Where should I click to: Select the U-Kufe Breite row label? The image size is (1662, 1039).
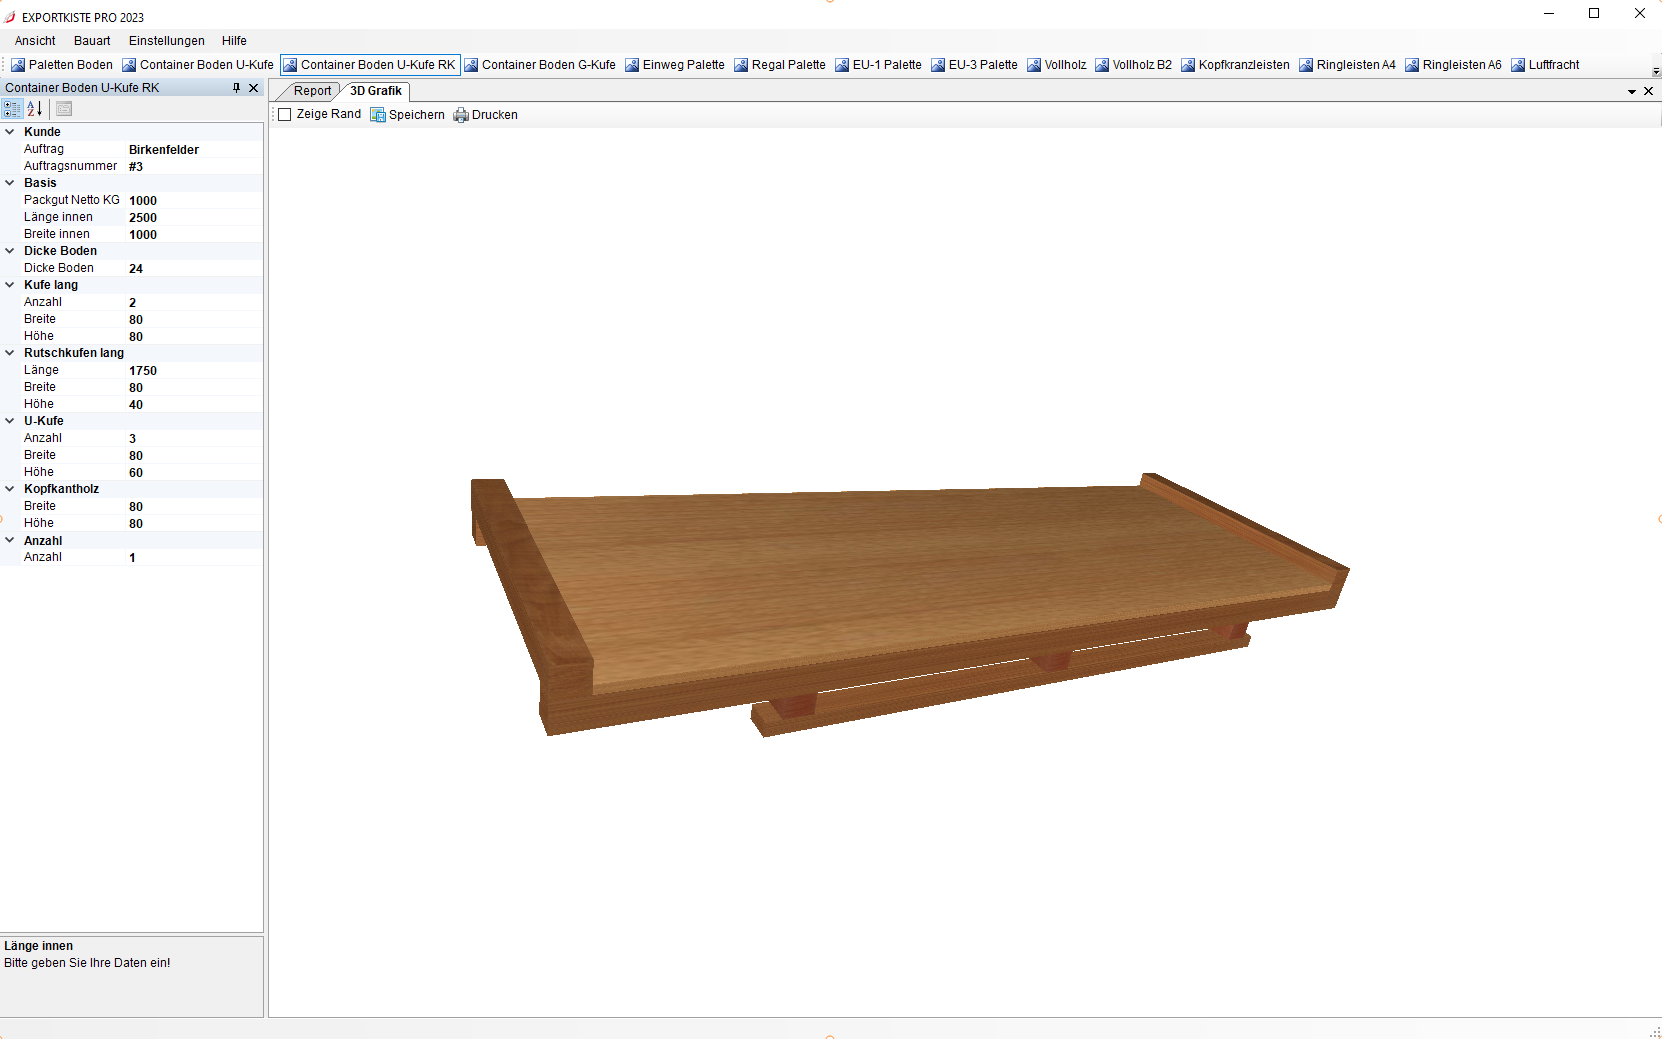pos(40,455)
